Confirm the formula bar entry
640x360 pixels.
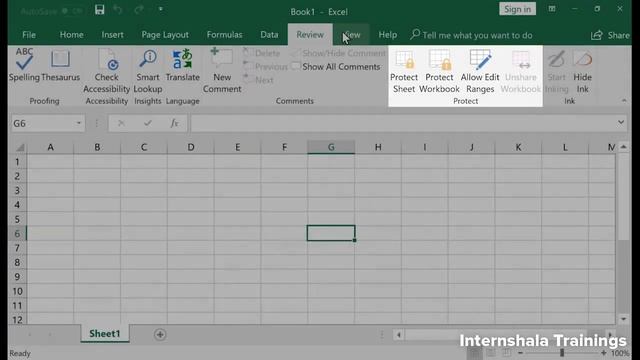tap(148, 123)
